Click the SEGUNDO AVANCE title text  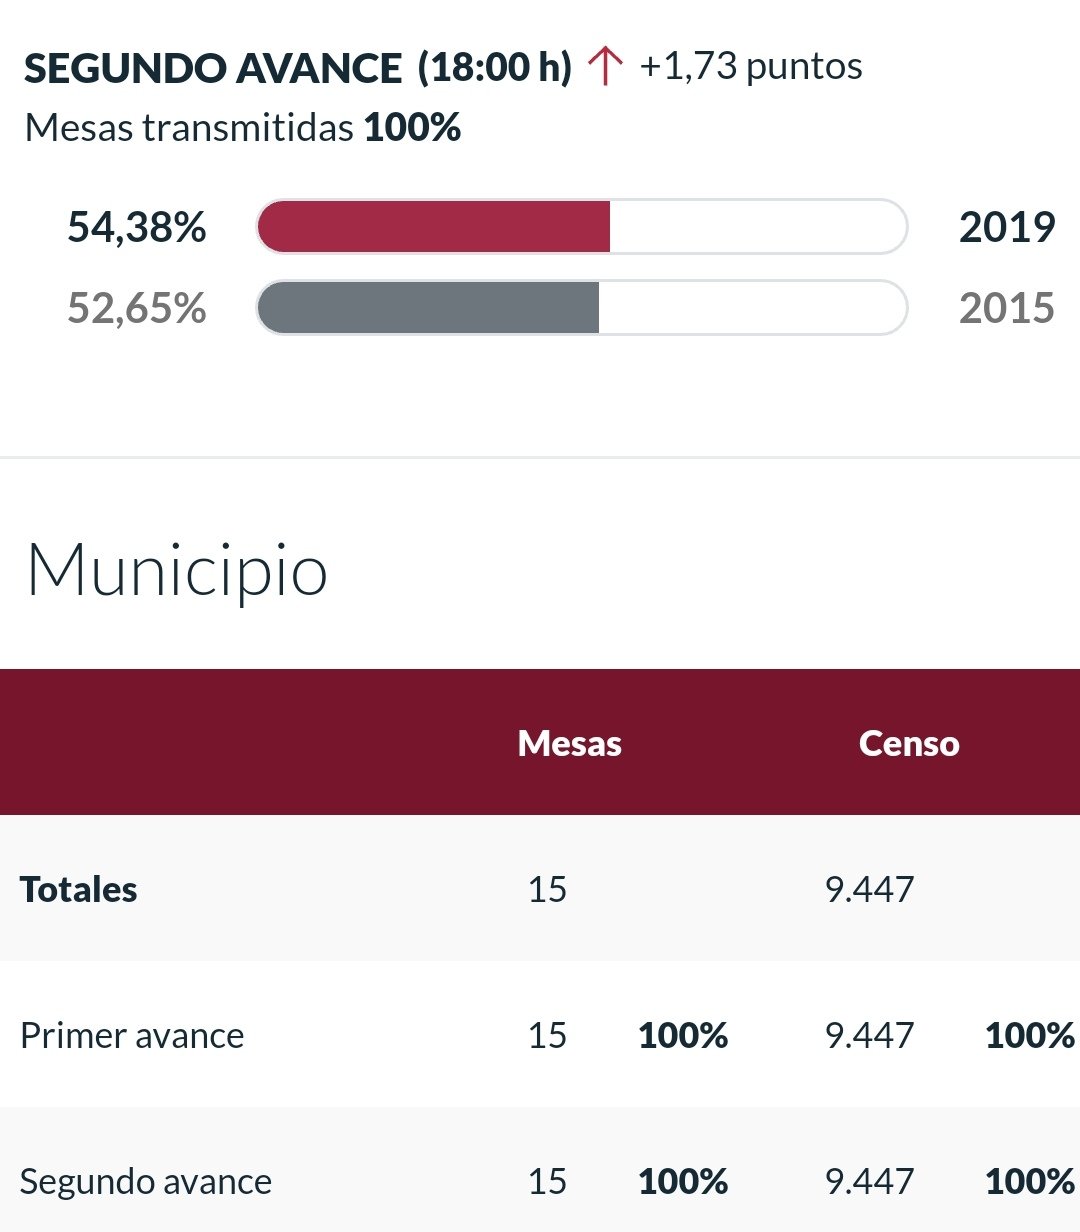tap(213, 68)
